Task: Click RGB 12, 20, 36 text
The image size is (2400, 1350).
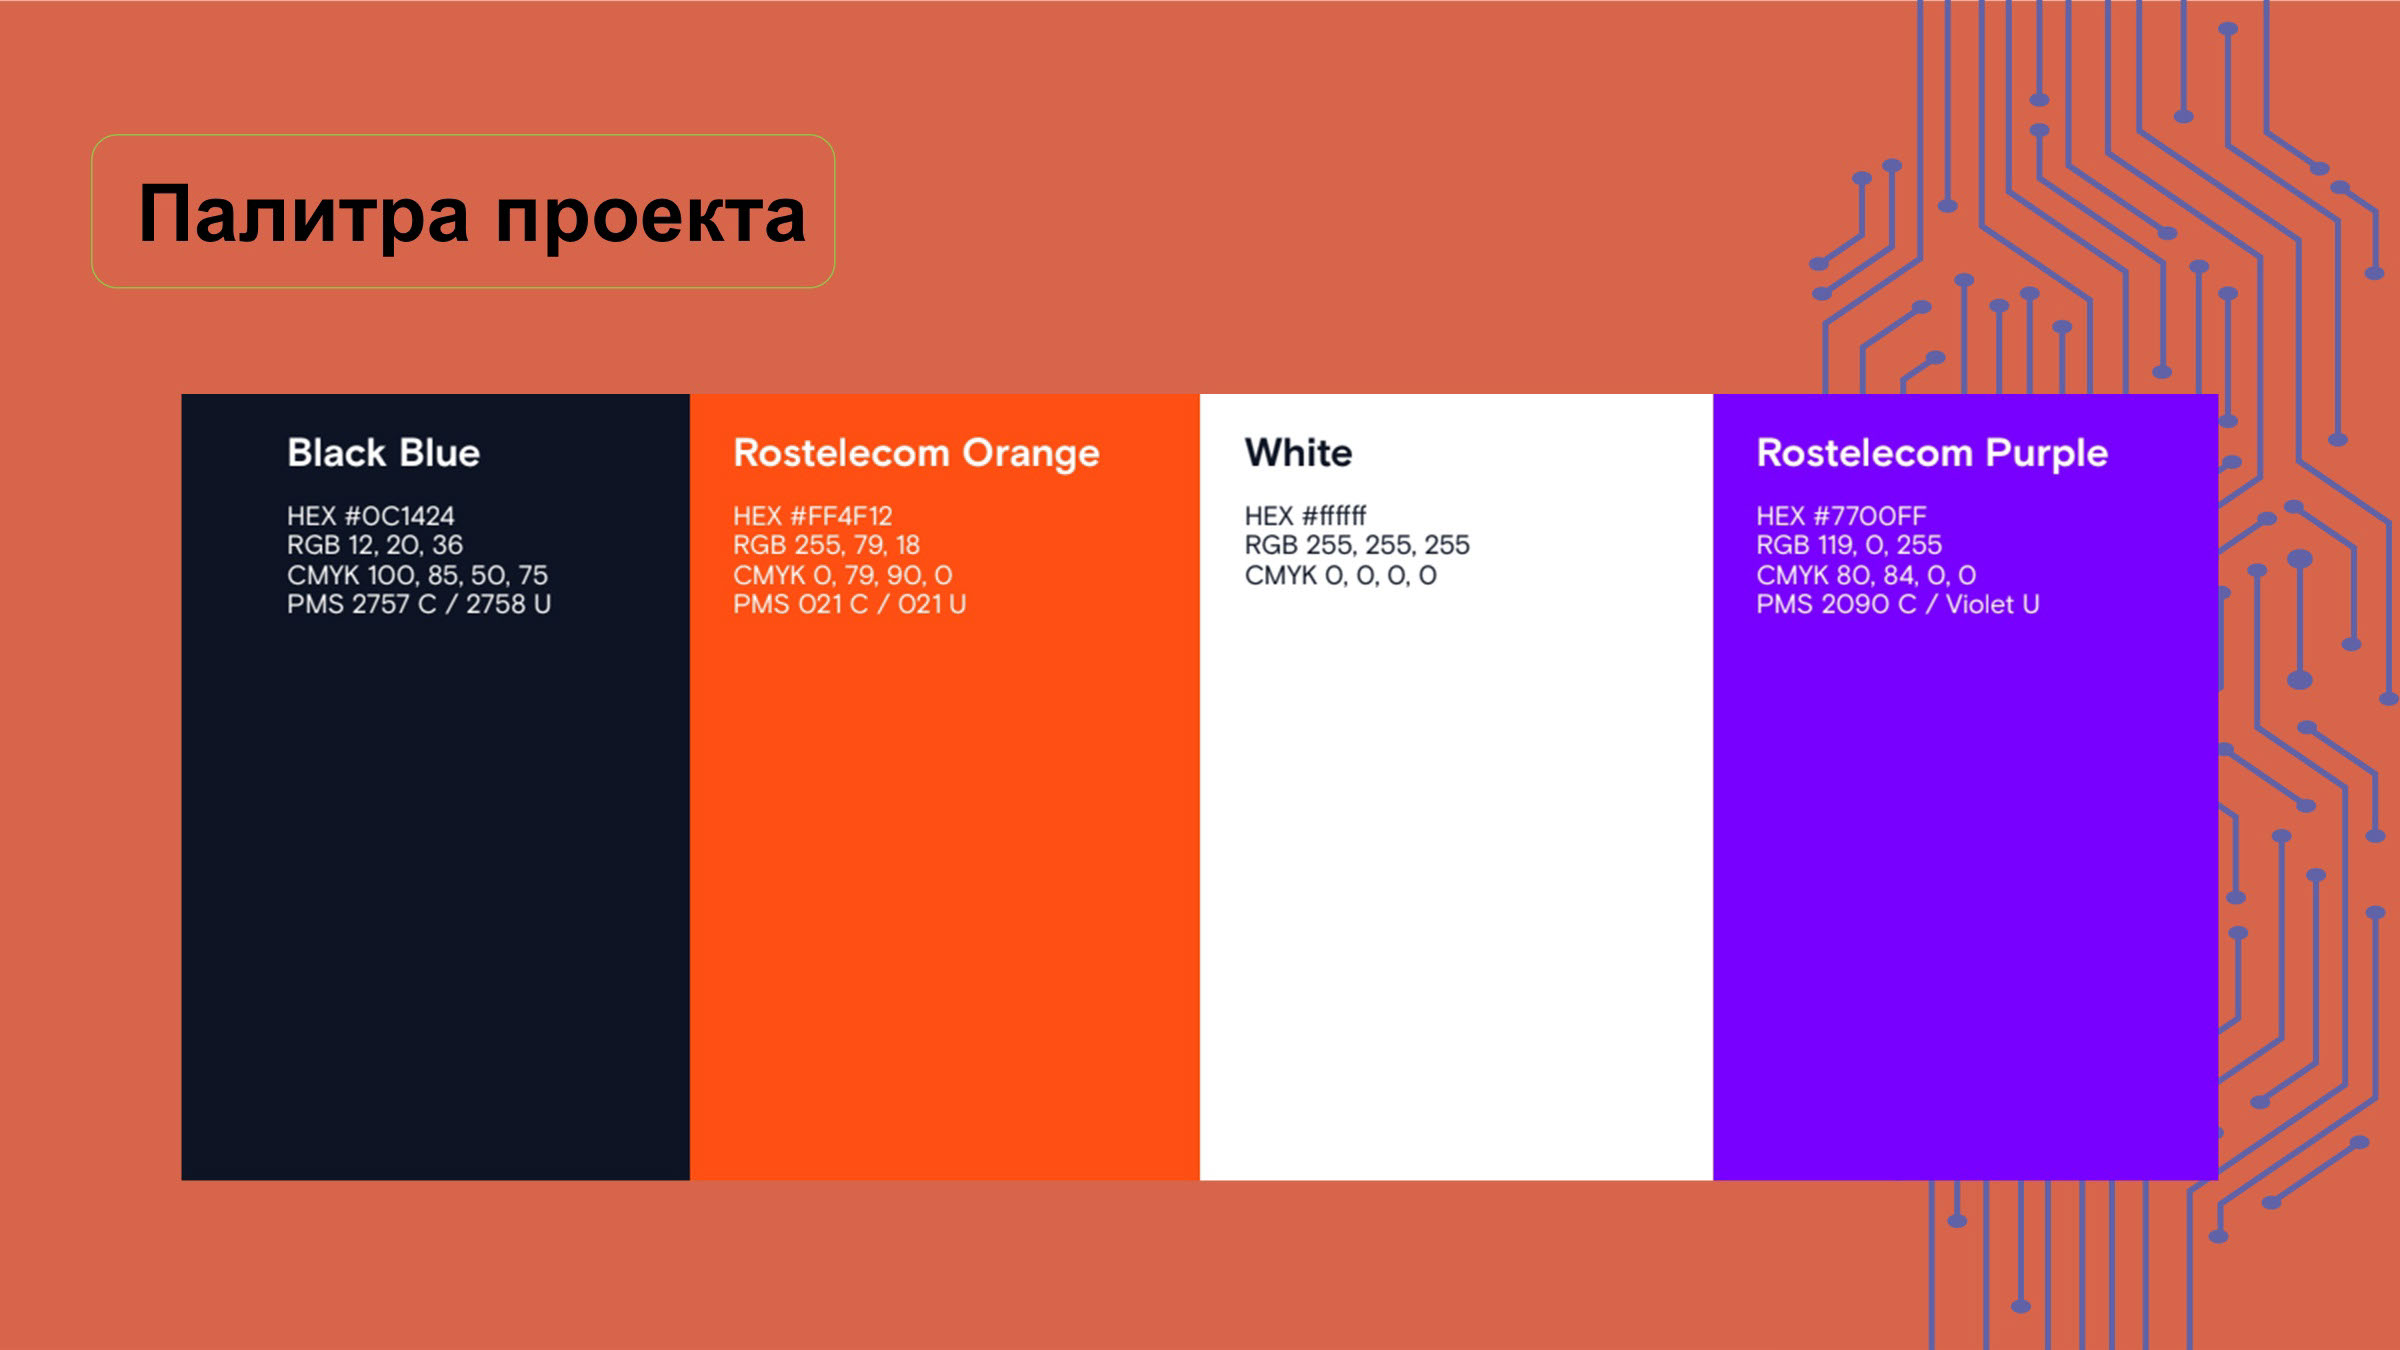Action: click(x=375, y=545)
